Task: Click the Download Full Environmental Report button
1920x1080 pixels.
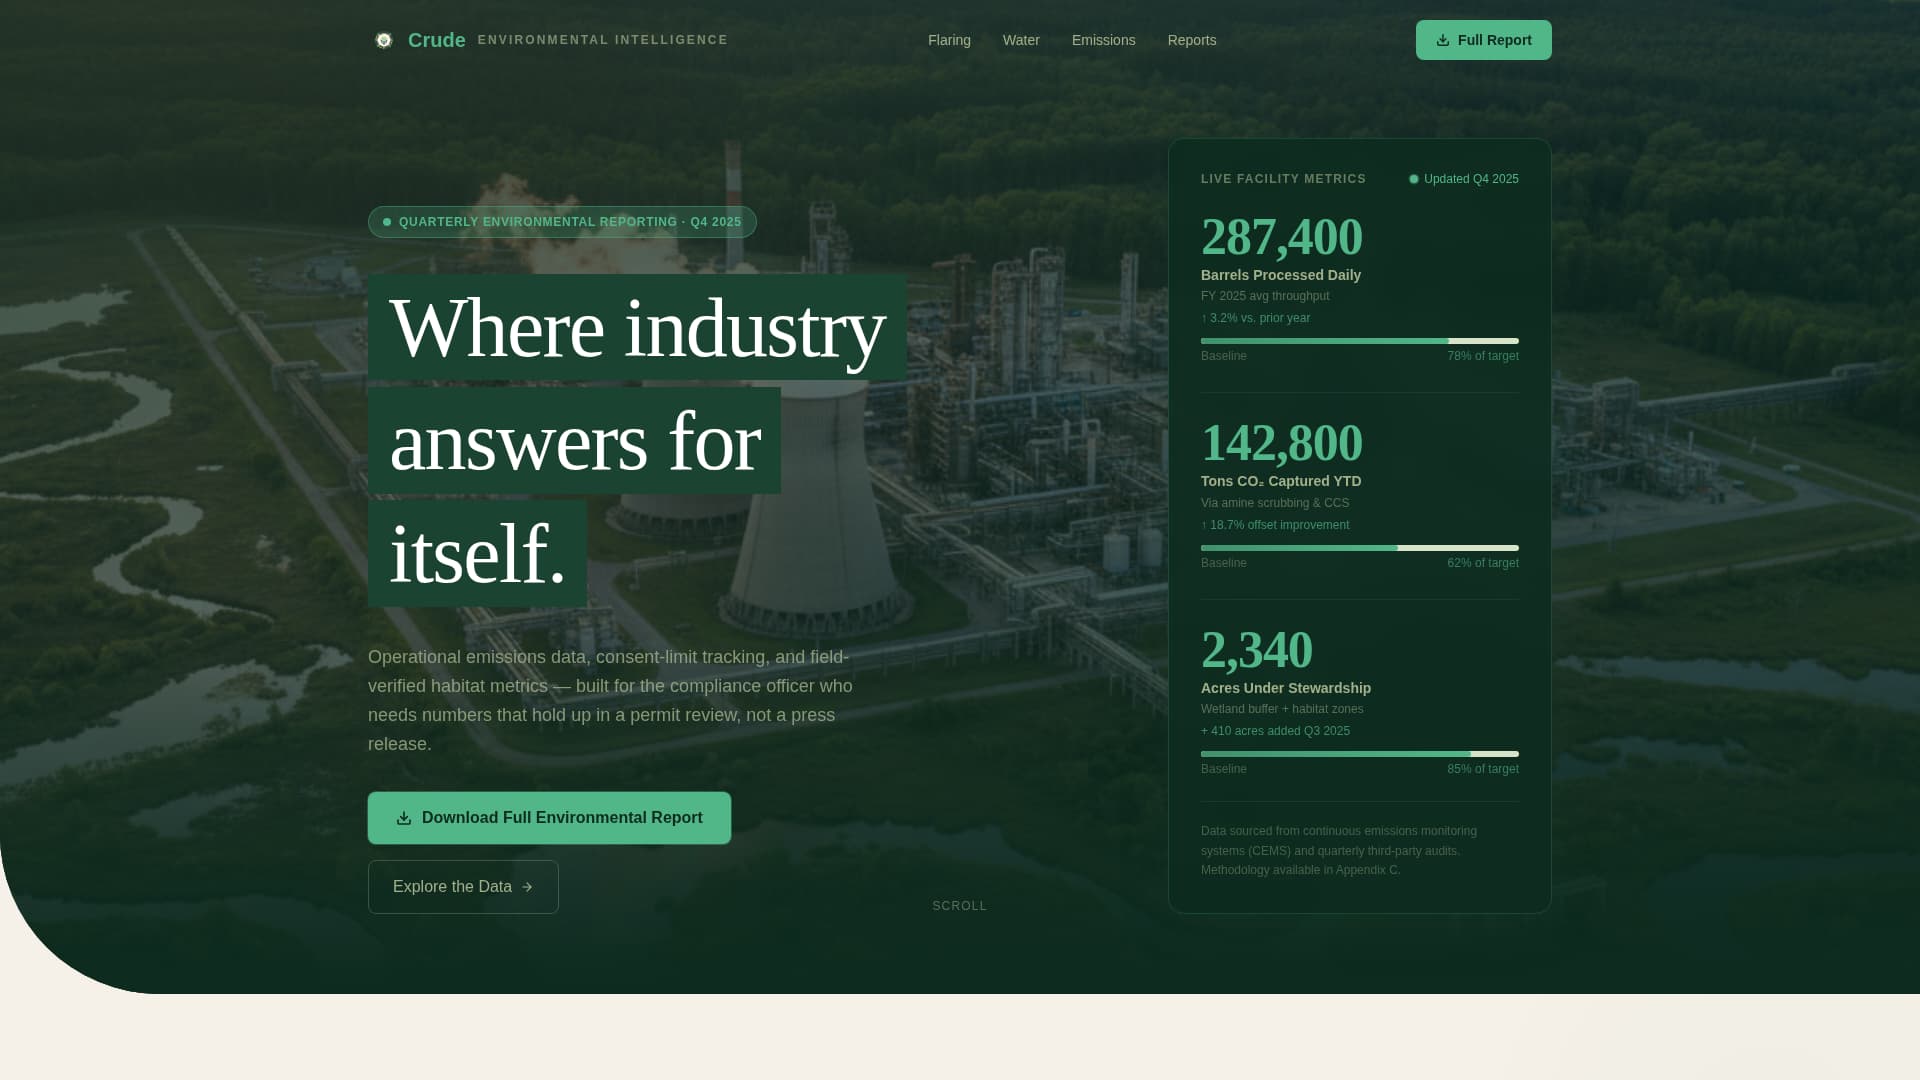Action: pos(549,817)
